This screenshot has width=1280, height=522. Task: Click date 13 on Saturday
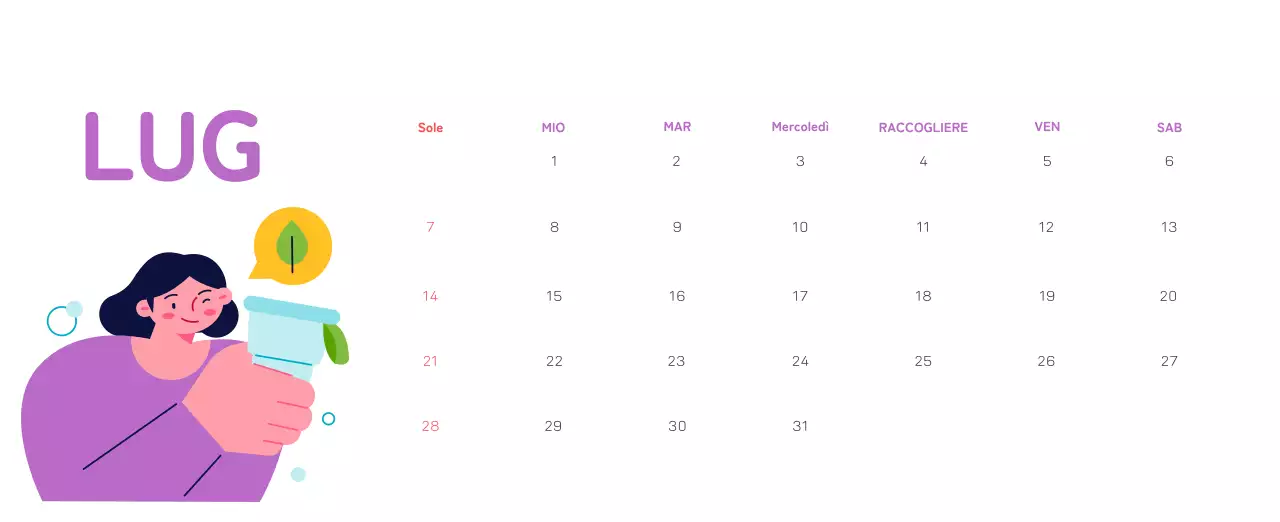(1169, 227)
